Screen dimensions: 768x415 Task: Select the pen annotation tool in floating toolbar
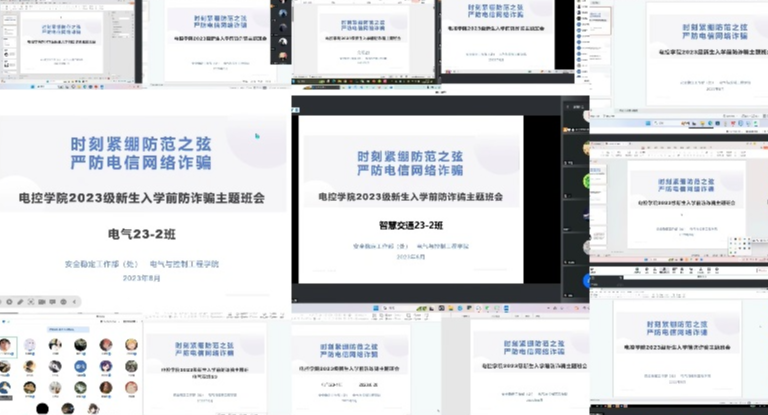22,301
